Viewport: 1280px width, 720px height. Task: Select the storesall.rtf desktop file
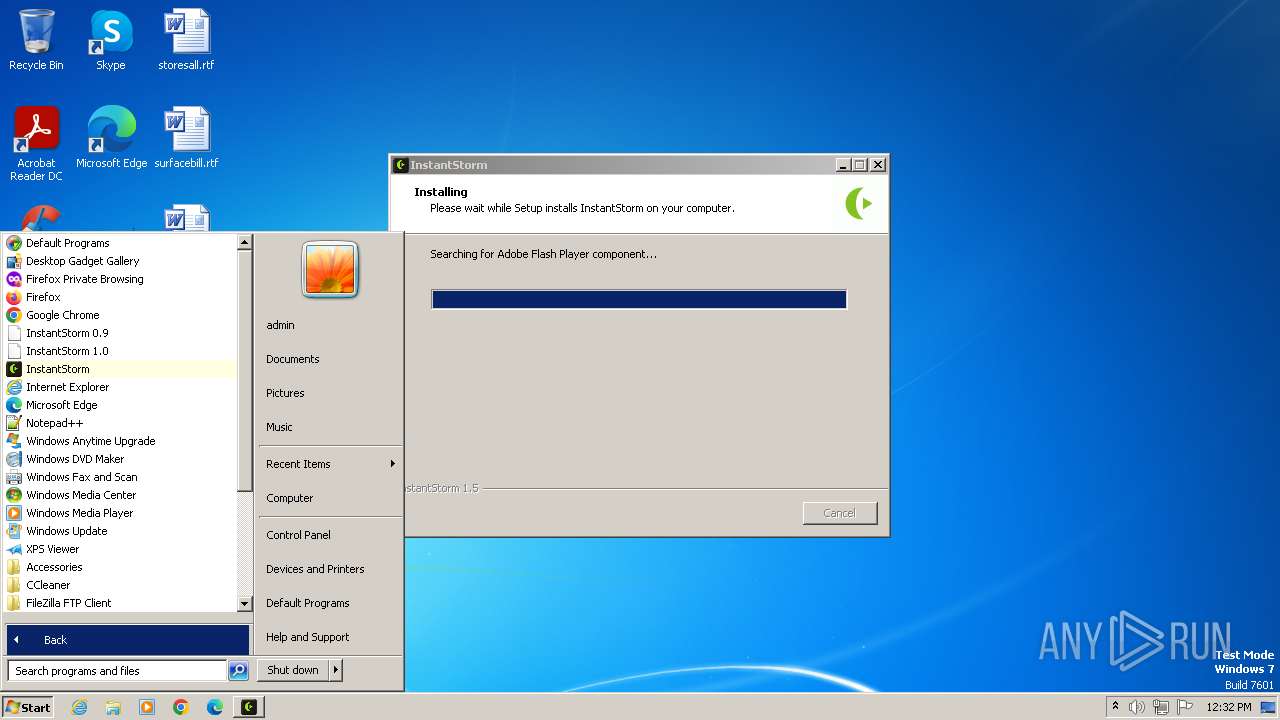click(186, 40)
